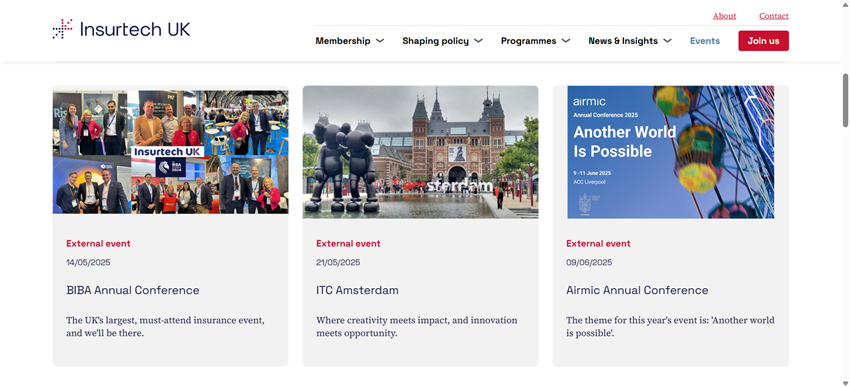Open the Programmes menu item
This screenshot has height=387, width=850.
click(x=529, y=41)
